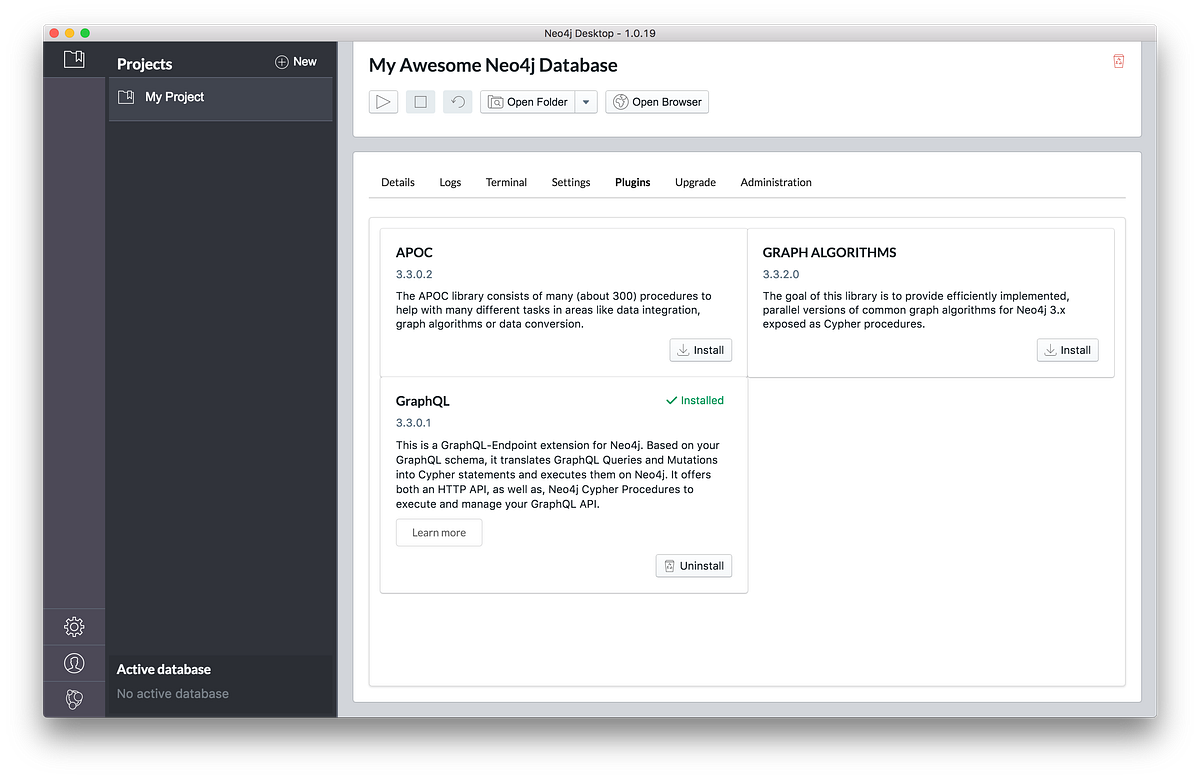Expand the Open Folder dropdown arrow

click(x=586, y=101)
